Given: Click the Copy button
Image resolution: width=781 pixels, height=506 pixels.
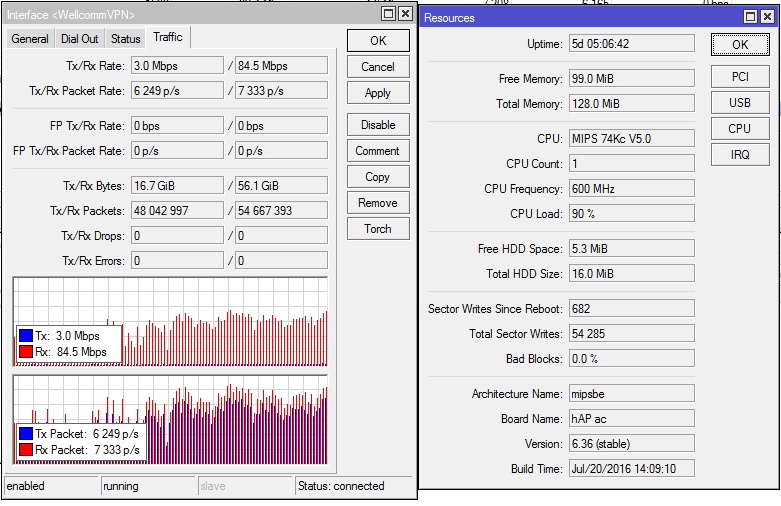Looking at the screenshot, I should [x=379, y=177].
